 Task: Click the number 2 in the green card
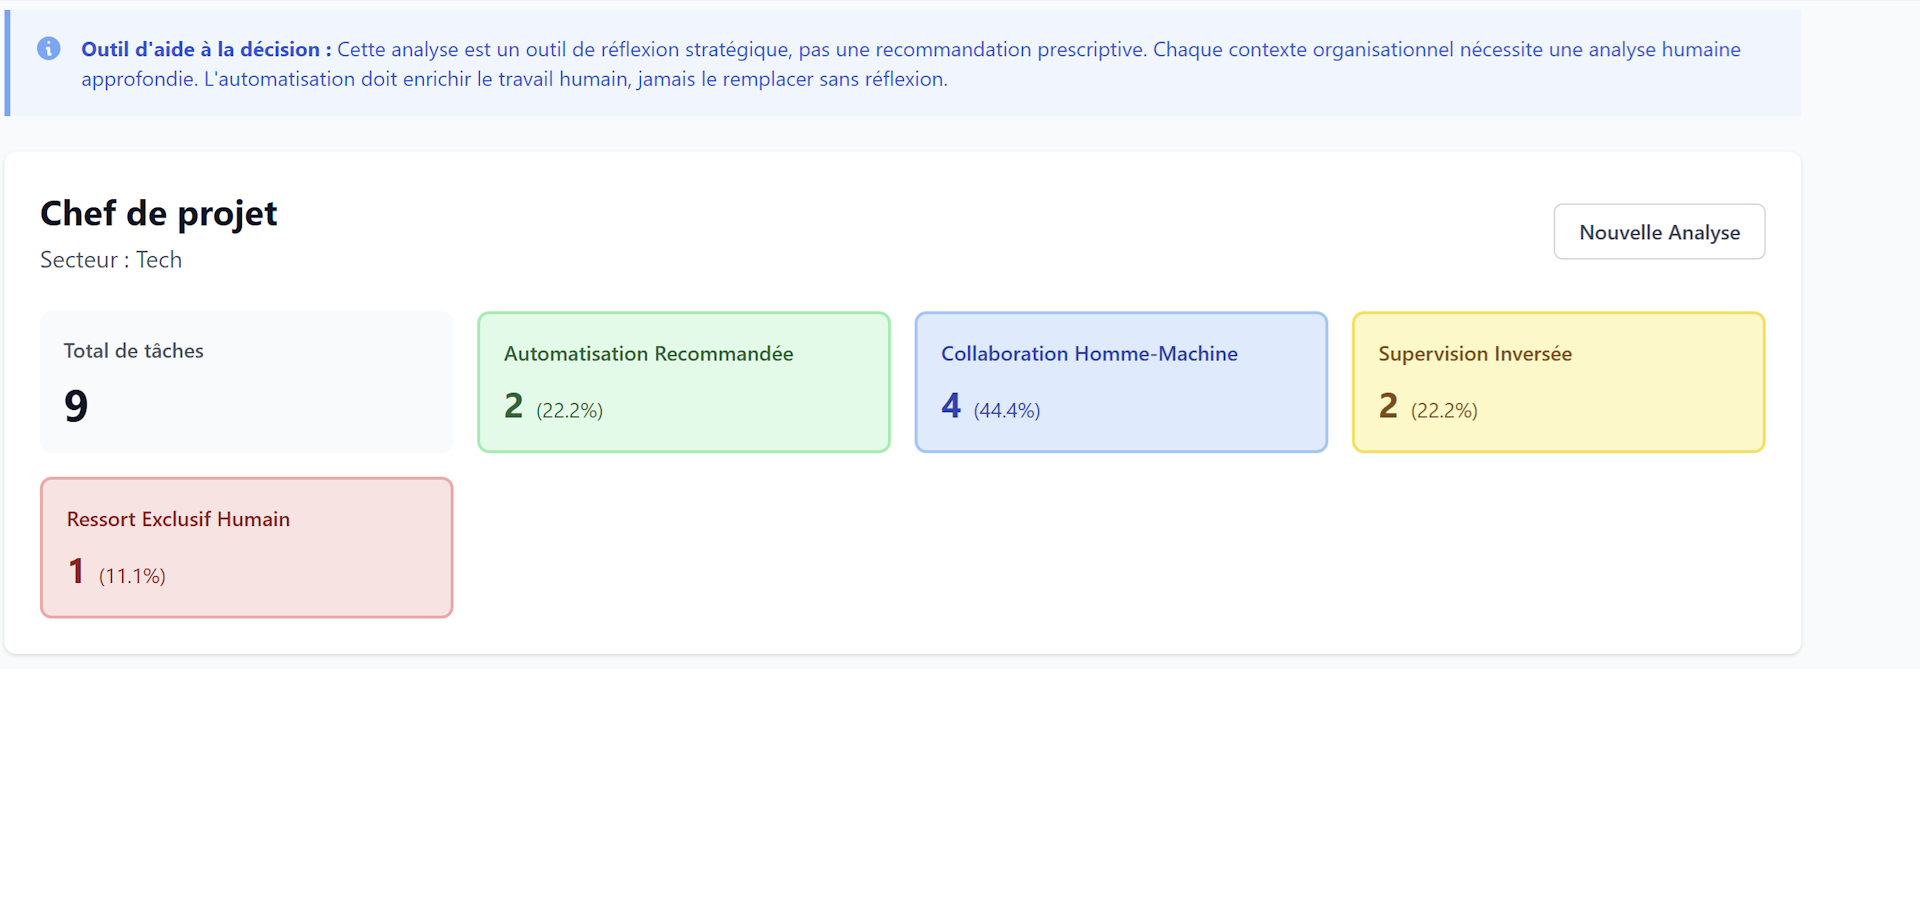514,406
